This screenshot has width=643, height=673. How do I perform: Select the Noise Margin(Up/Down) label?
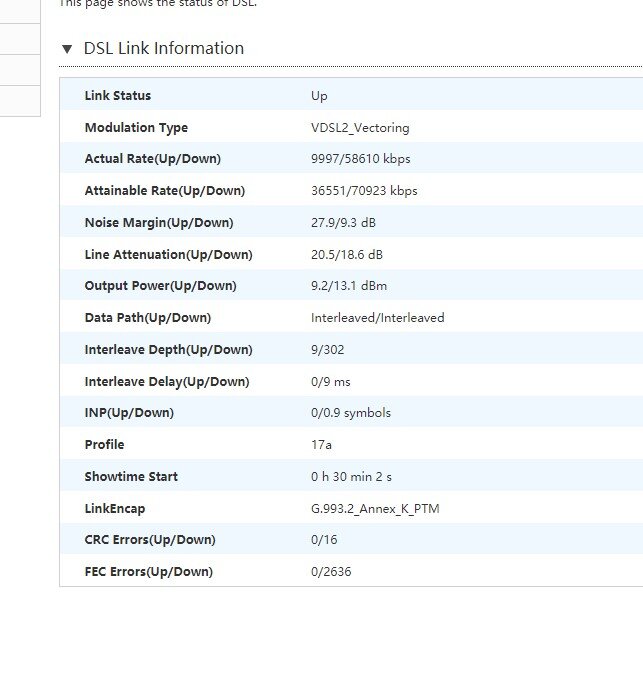[x=159, y=223]
